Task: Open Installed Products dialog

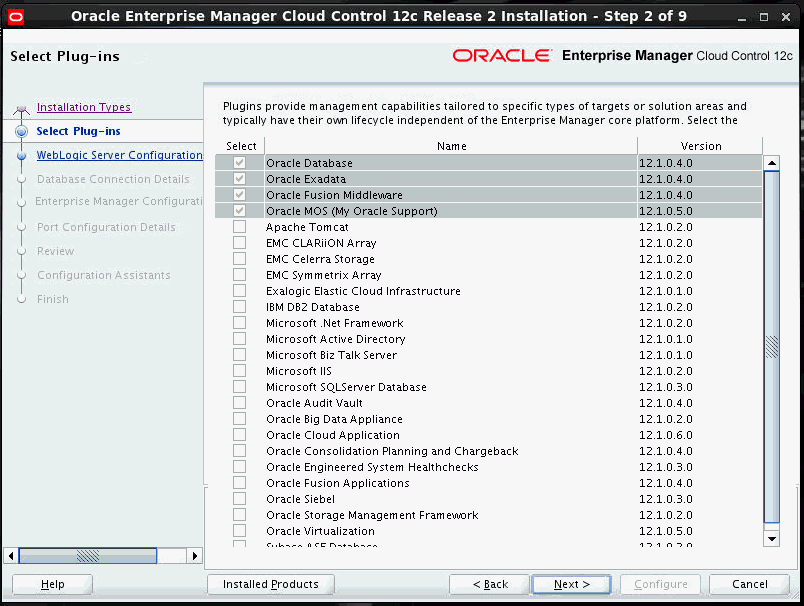Action: (x=271, y=584)
